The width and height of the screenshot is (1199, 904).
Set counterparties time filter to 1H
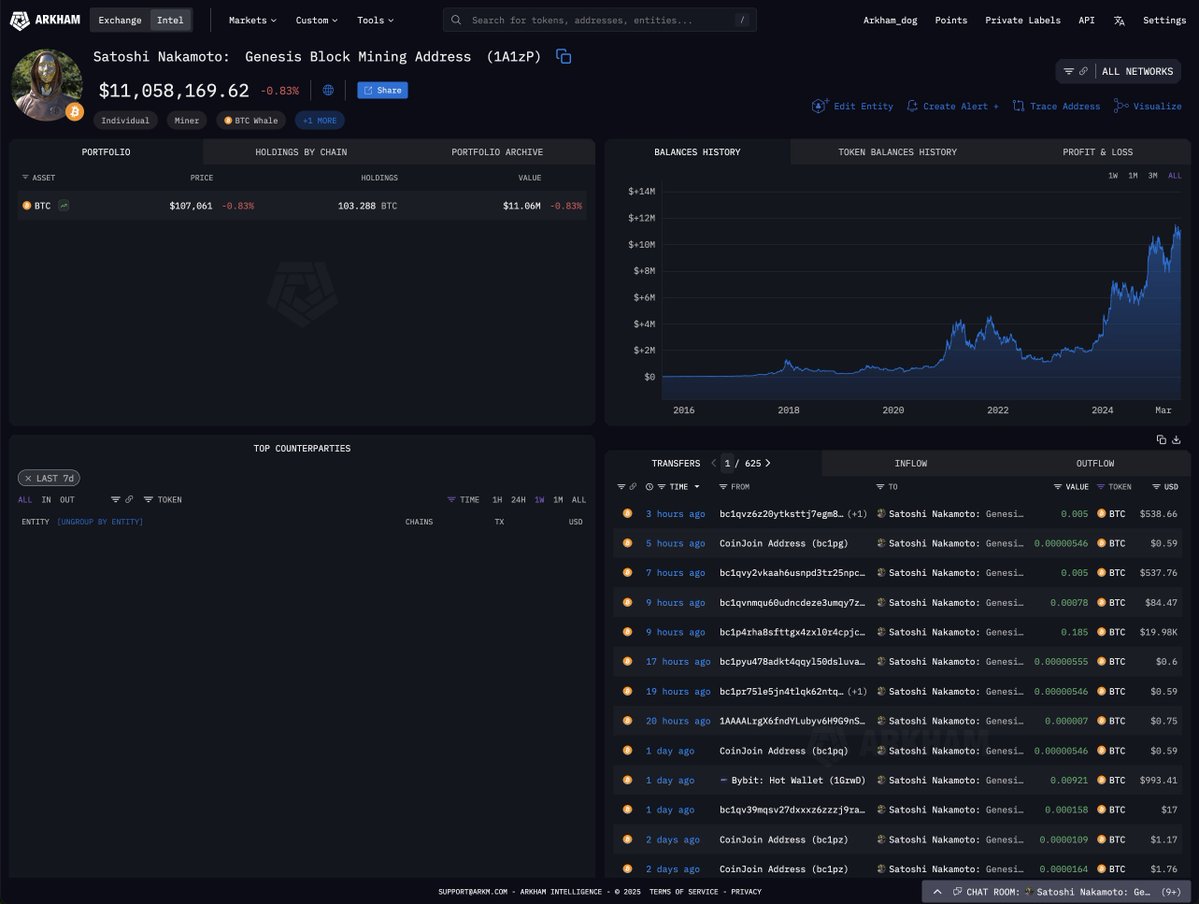coord(497,499)
